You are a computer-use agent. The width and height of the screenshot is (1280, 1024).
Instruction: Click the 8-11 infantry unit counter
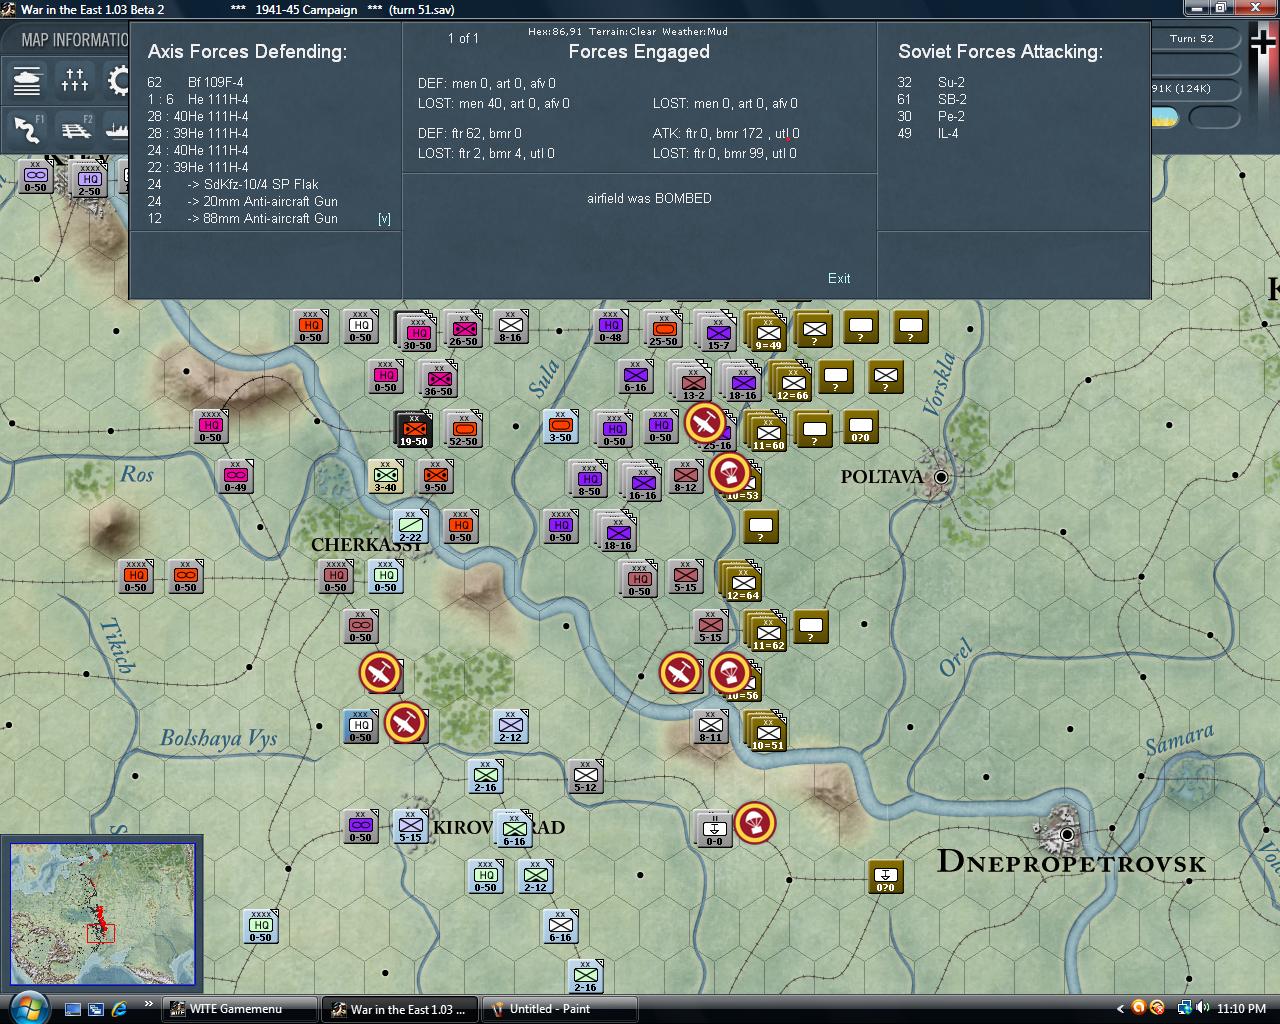pos(710,726)
